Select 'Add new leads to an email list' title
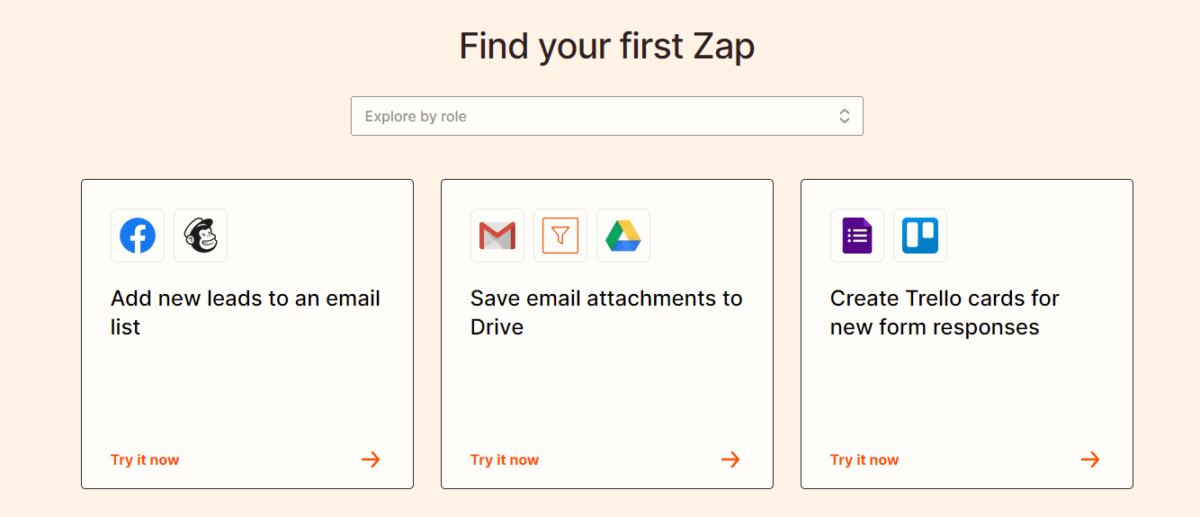The image size is (1200, 517). (x=246, y=312)
